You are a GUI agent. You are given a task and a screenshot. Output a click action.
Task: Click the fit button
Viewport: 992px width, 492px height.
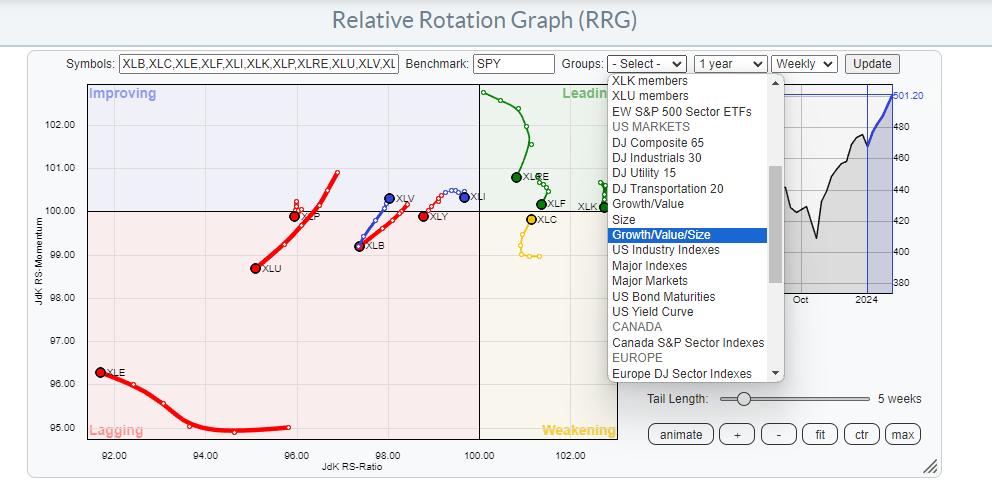[x=821, y=434]
